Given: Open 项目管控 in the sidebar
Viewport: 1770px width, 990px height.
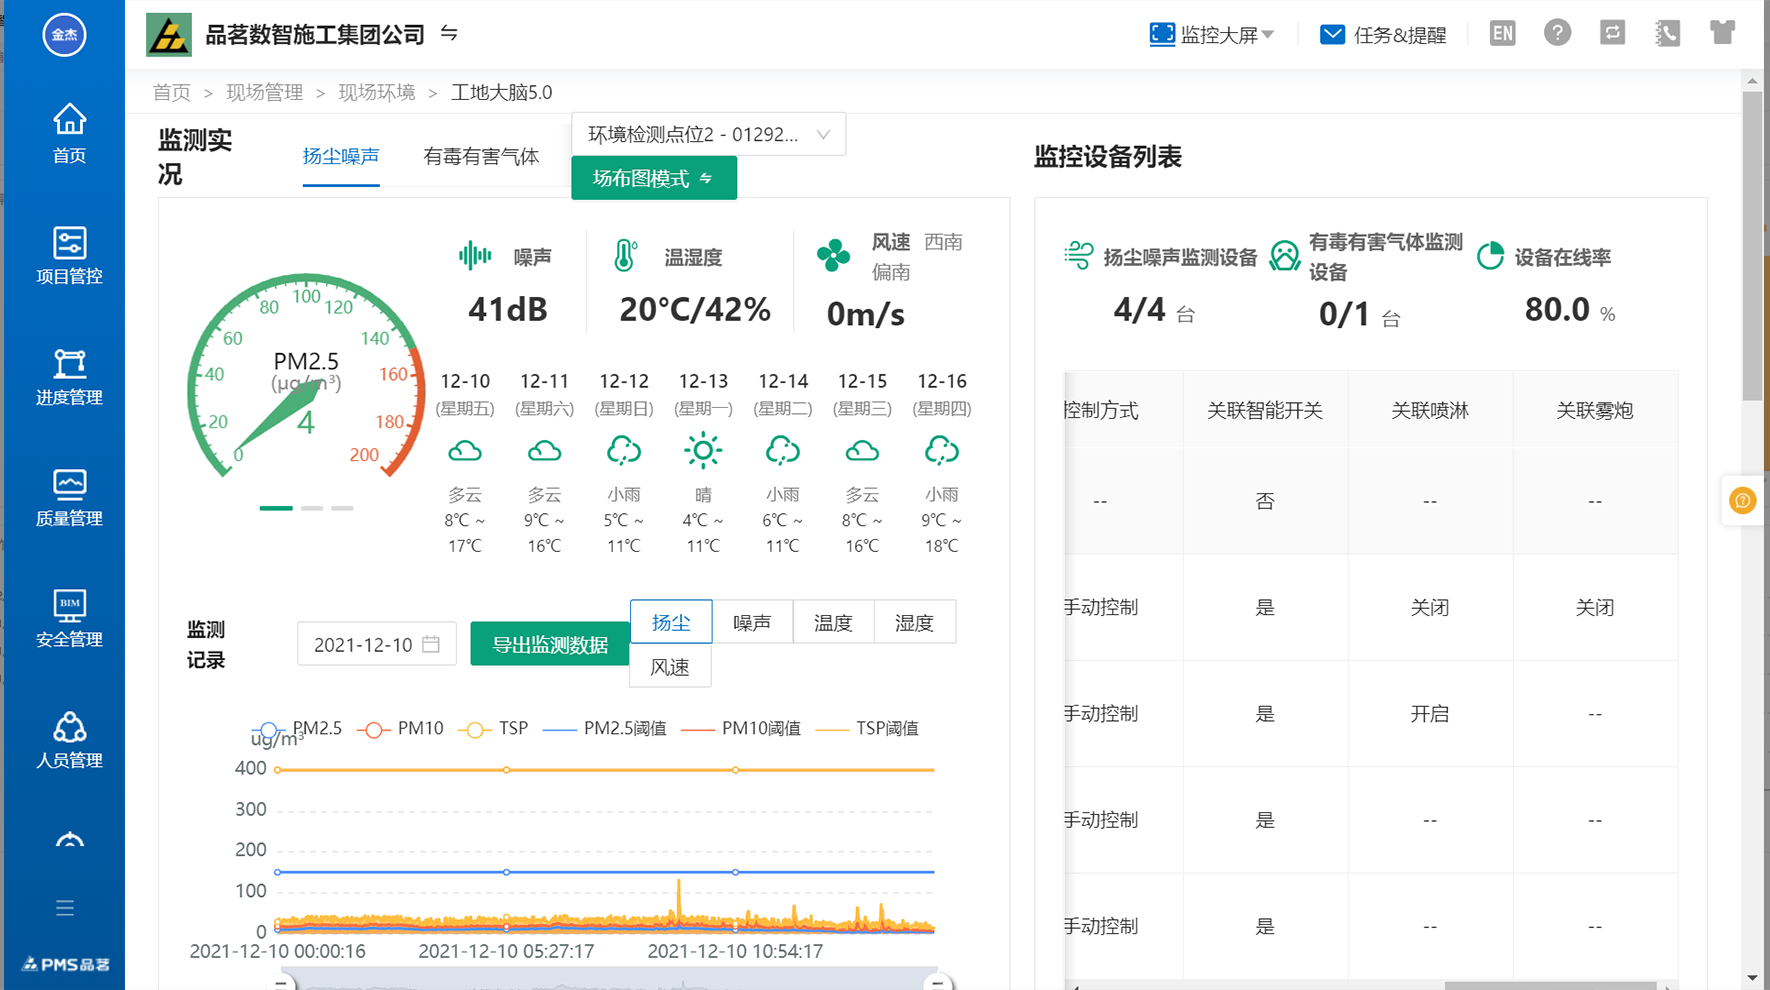Looking at the screenshot, I should pyautogui.click(x=69, y=255).
